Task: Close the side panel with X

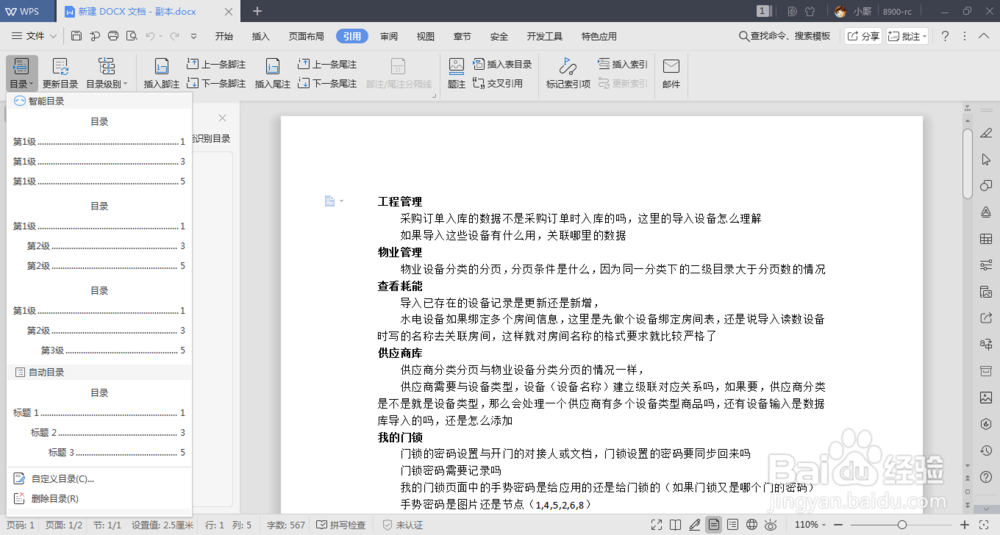Action: (x=222, y=118)
